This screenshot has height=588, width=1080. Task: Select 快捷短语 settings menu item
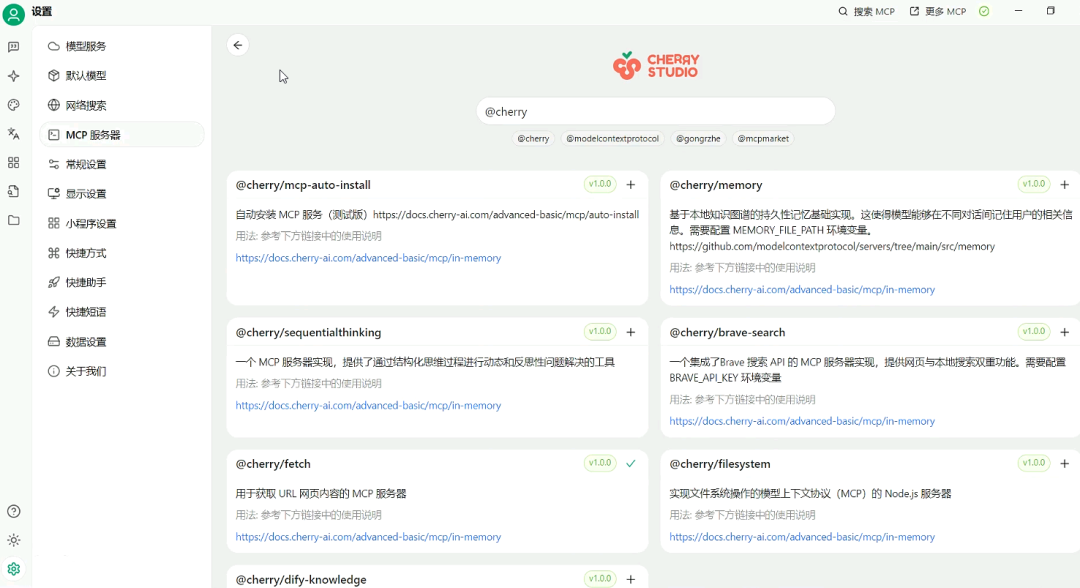point(122,312)
